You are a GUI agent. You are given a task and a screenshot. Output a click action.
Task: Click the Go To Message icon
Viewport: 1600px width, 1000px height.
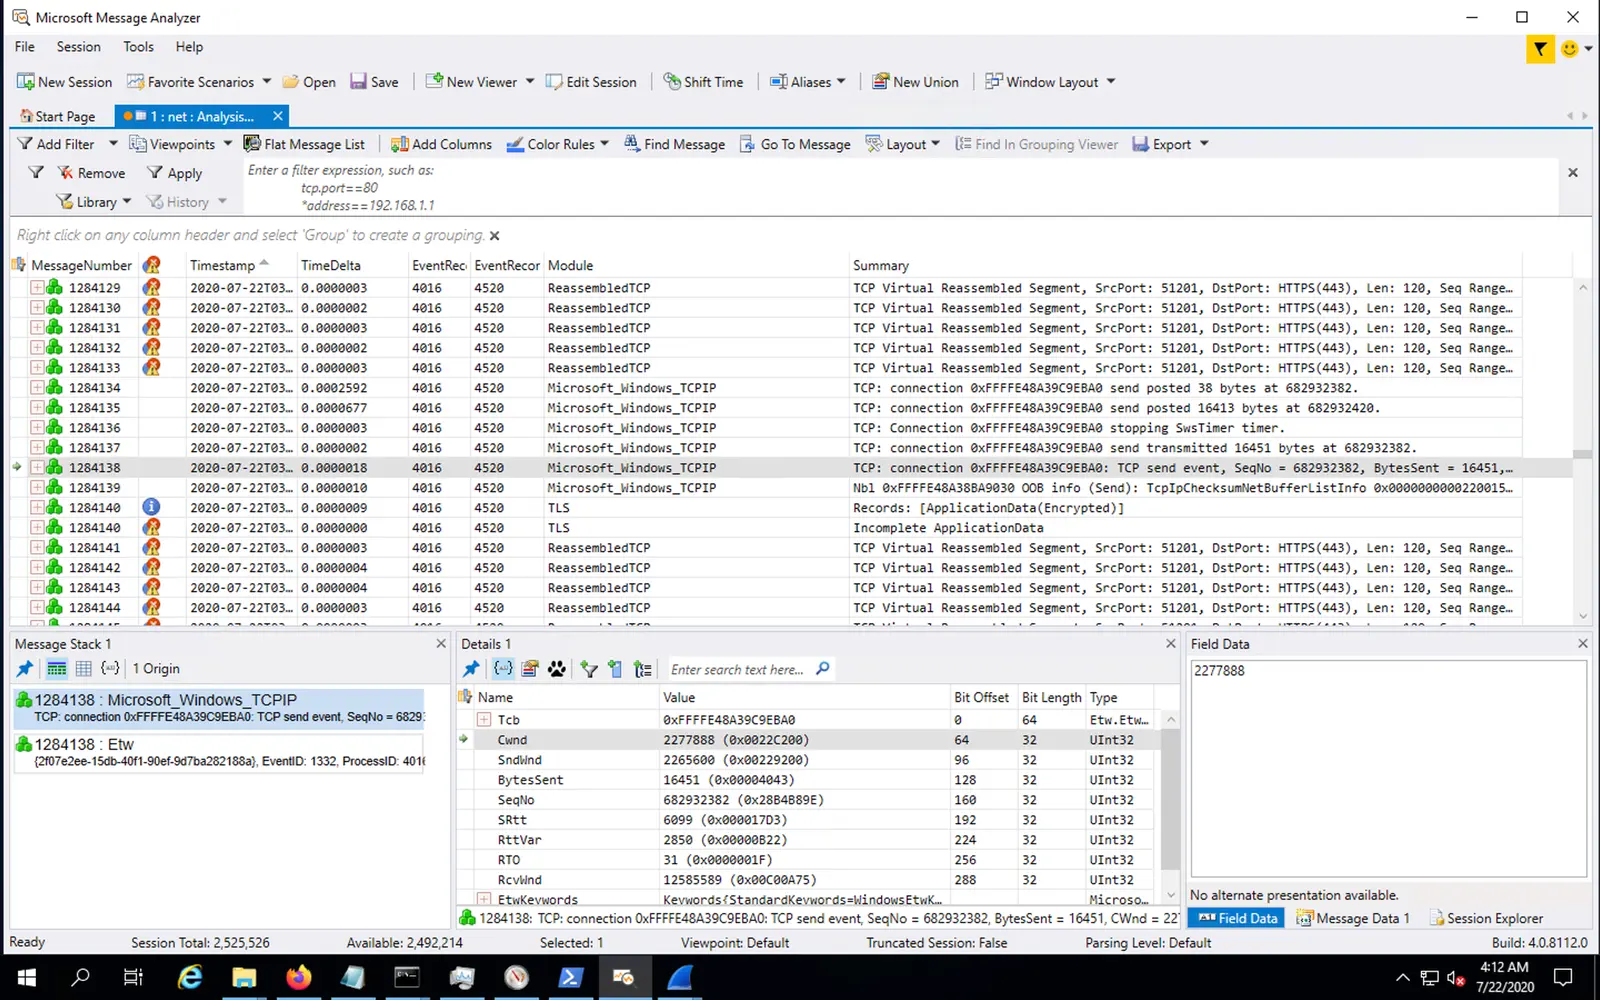tap(747, 144)
